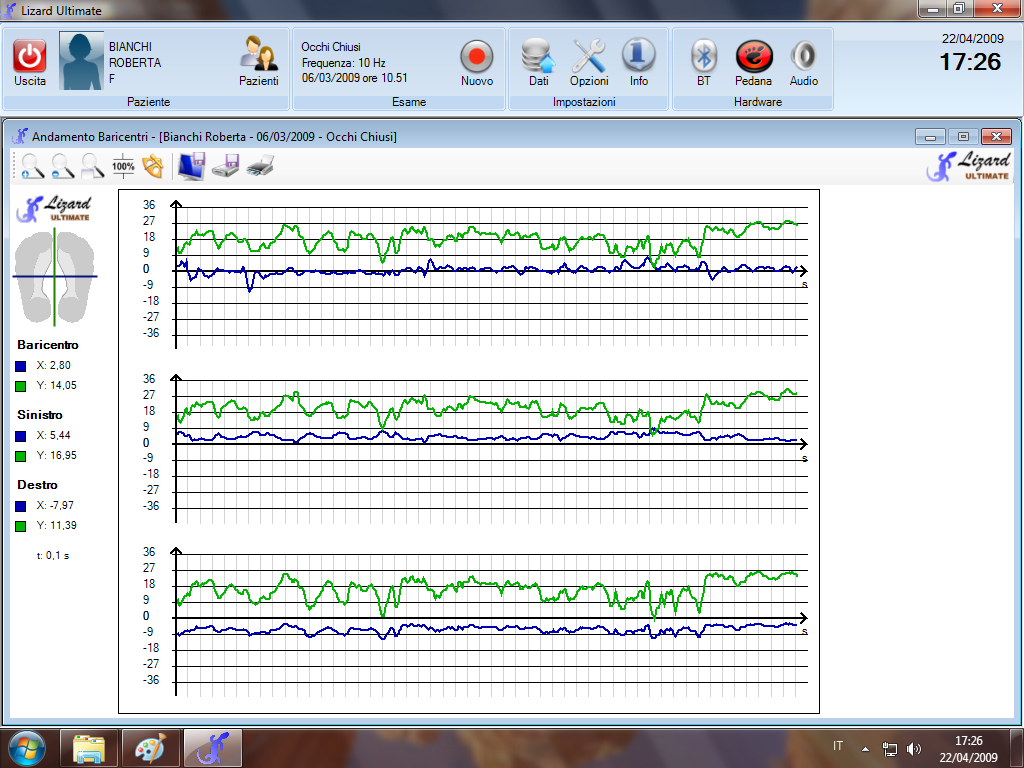The height and width of the screenshot is (768, 1024).
Task: Click the Sinistro Y green color swatch
Action: 22,455
